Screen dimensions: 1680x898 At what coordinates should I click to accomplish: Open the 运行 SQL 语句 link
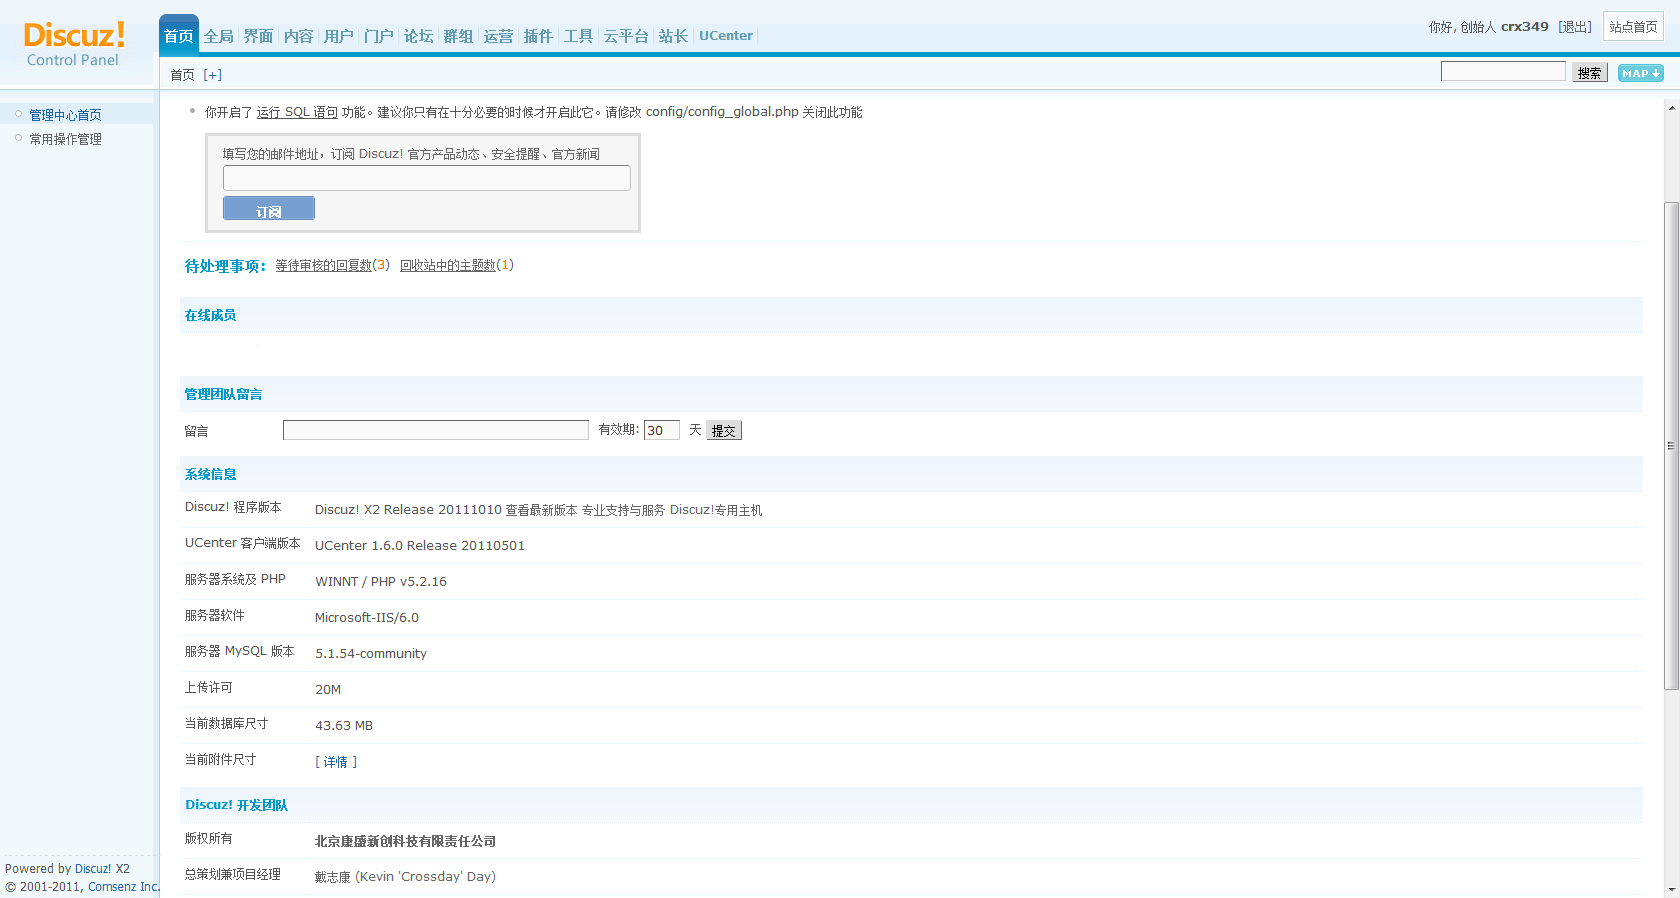[297, 112]
